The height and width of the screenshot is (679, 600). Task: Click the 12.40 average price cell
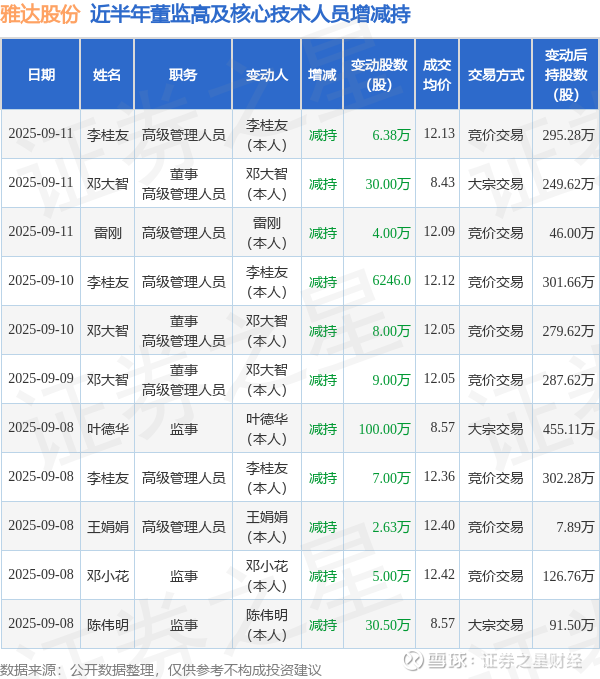point(439,525)
